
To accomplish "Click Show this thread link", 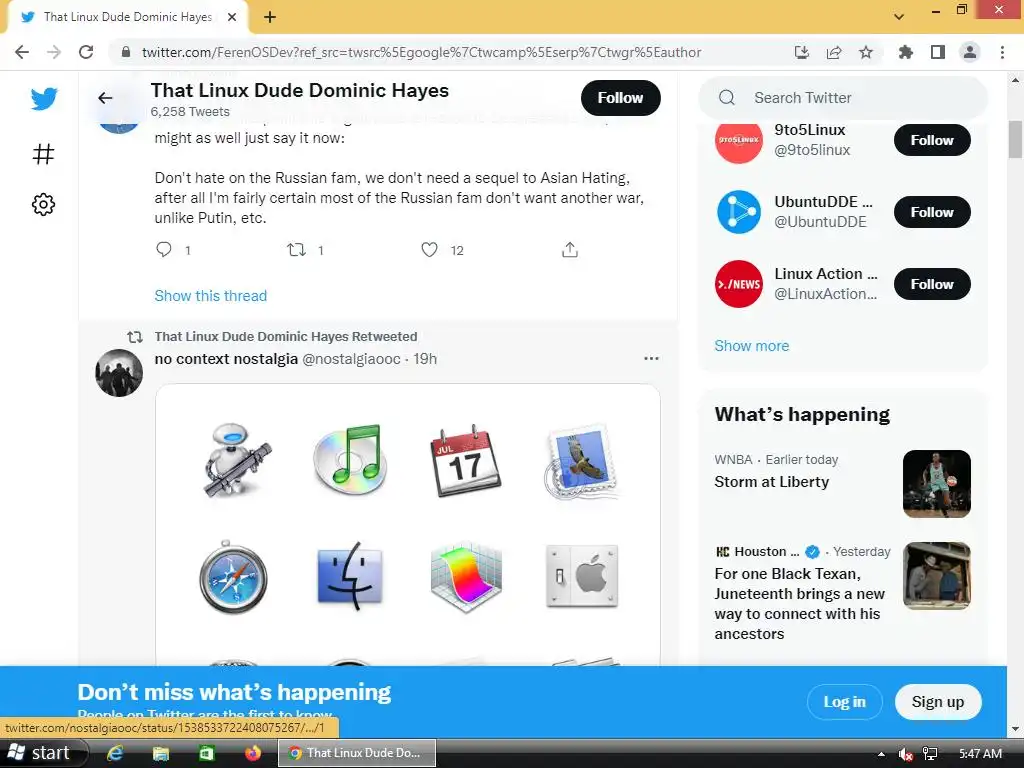I will [210, 296].
